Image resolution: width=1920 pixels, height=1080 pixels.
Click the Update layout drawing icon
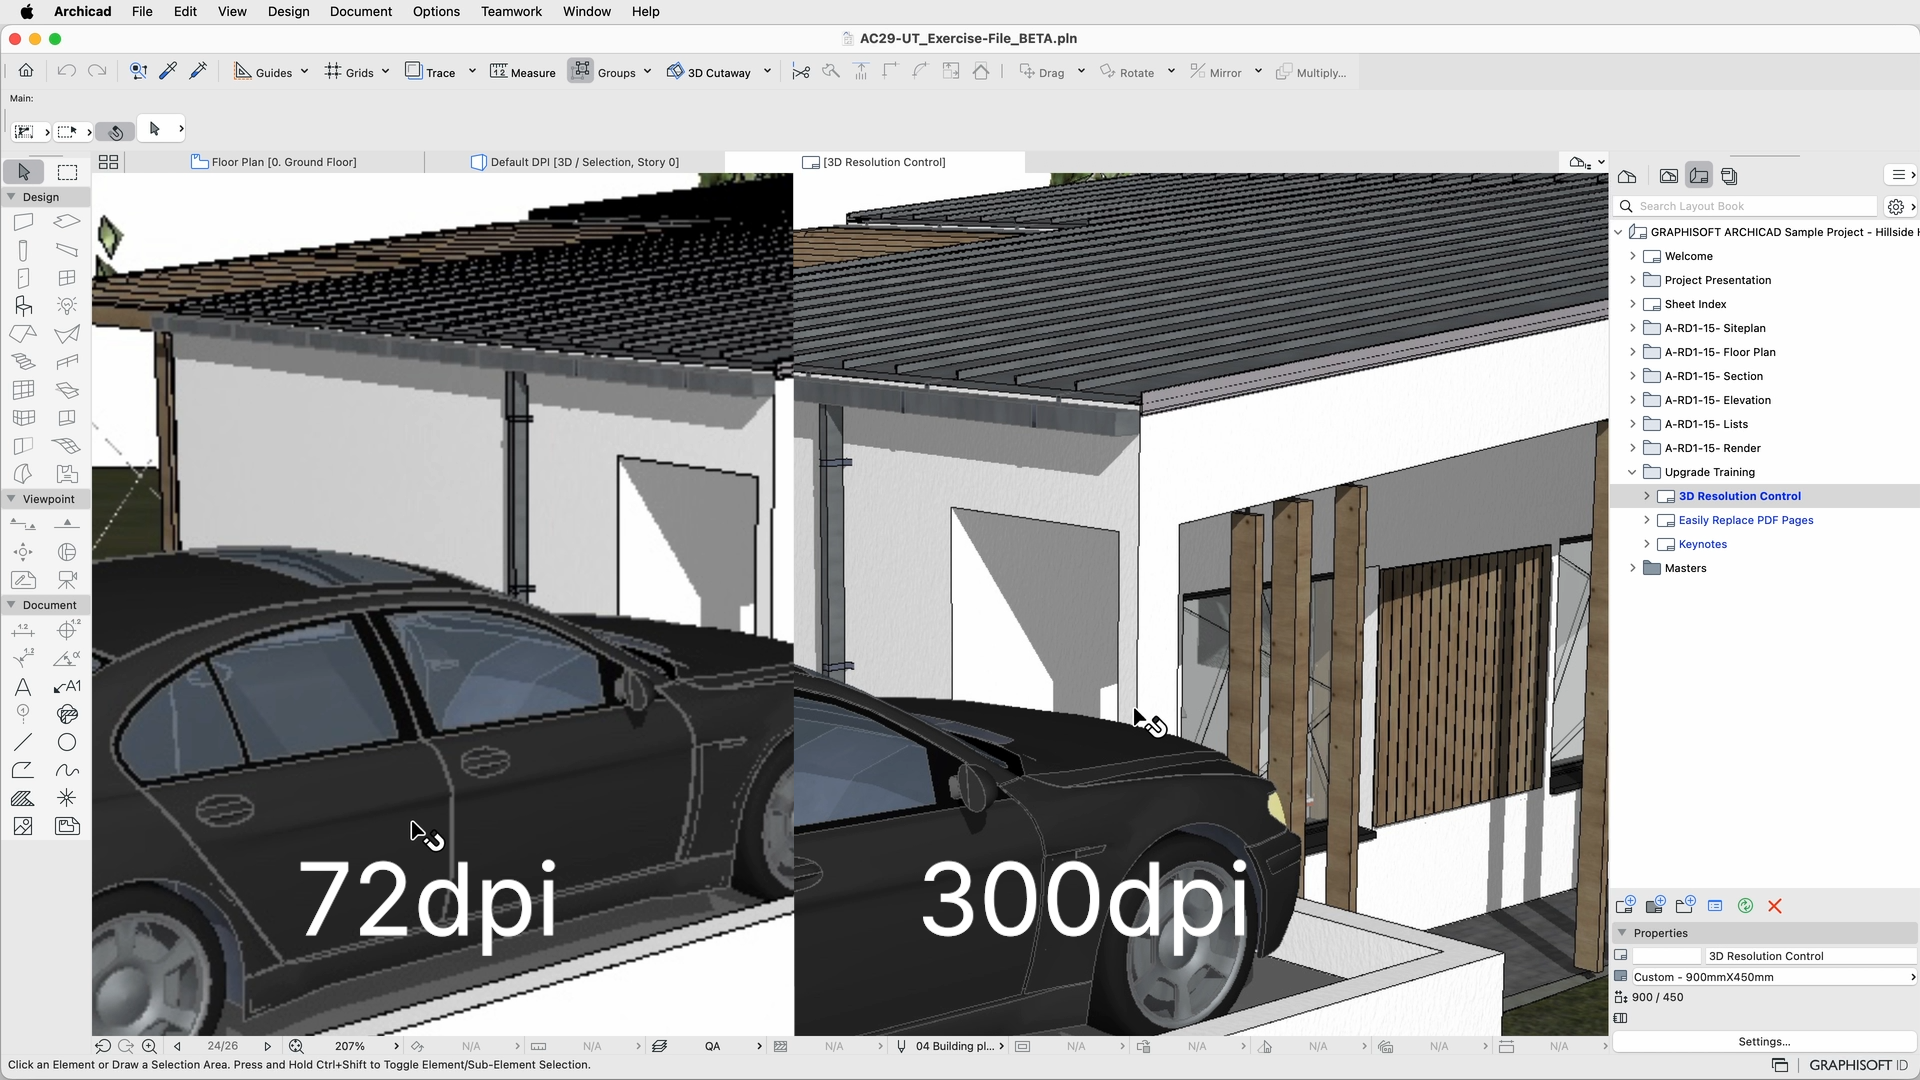coord(1745,905)
